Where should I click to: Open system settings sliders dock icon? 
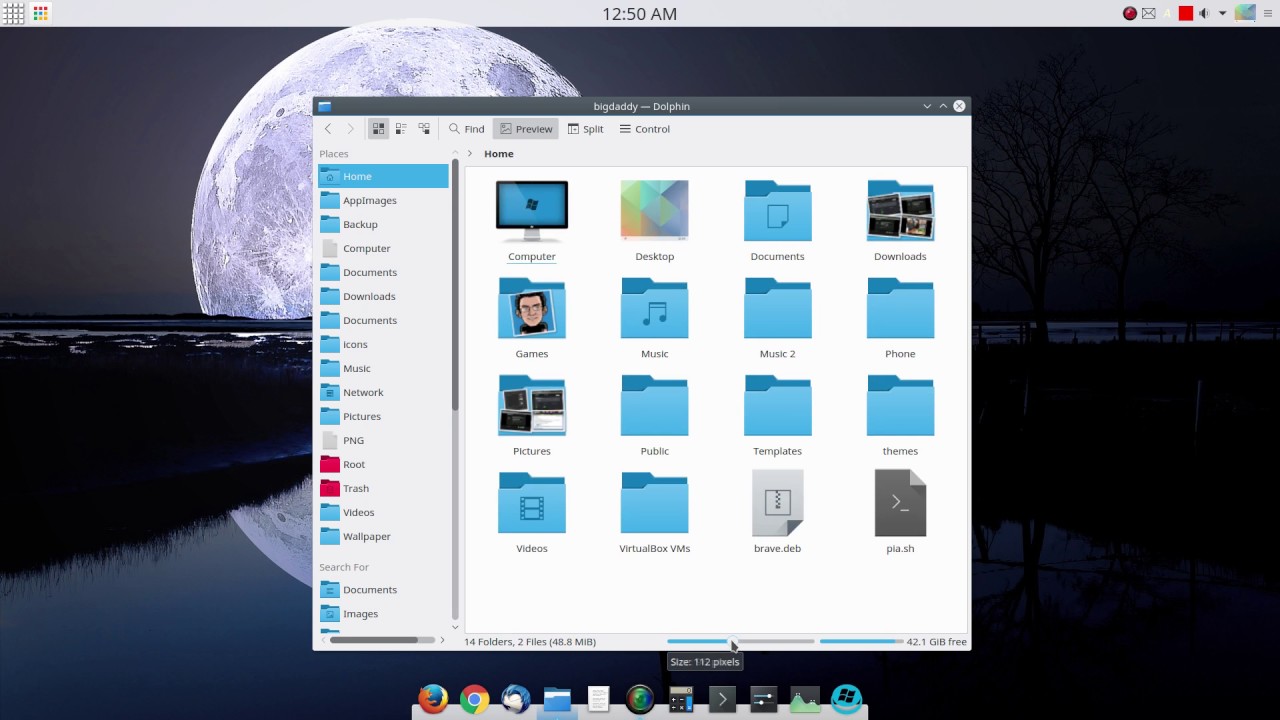(x=763, y=699)
